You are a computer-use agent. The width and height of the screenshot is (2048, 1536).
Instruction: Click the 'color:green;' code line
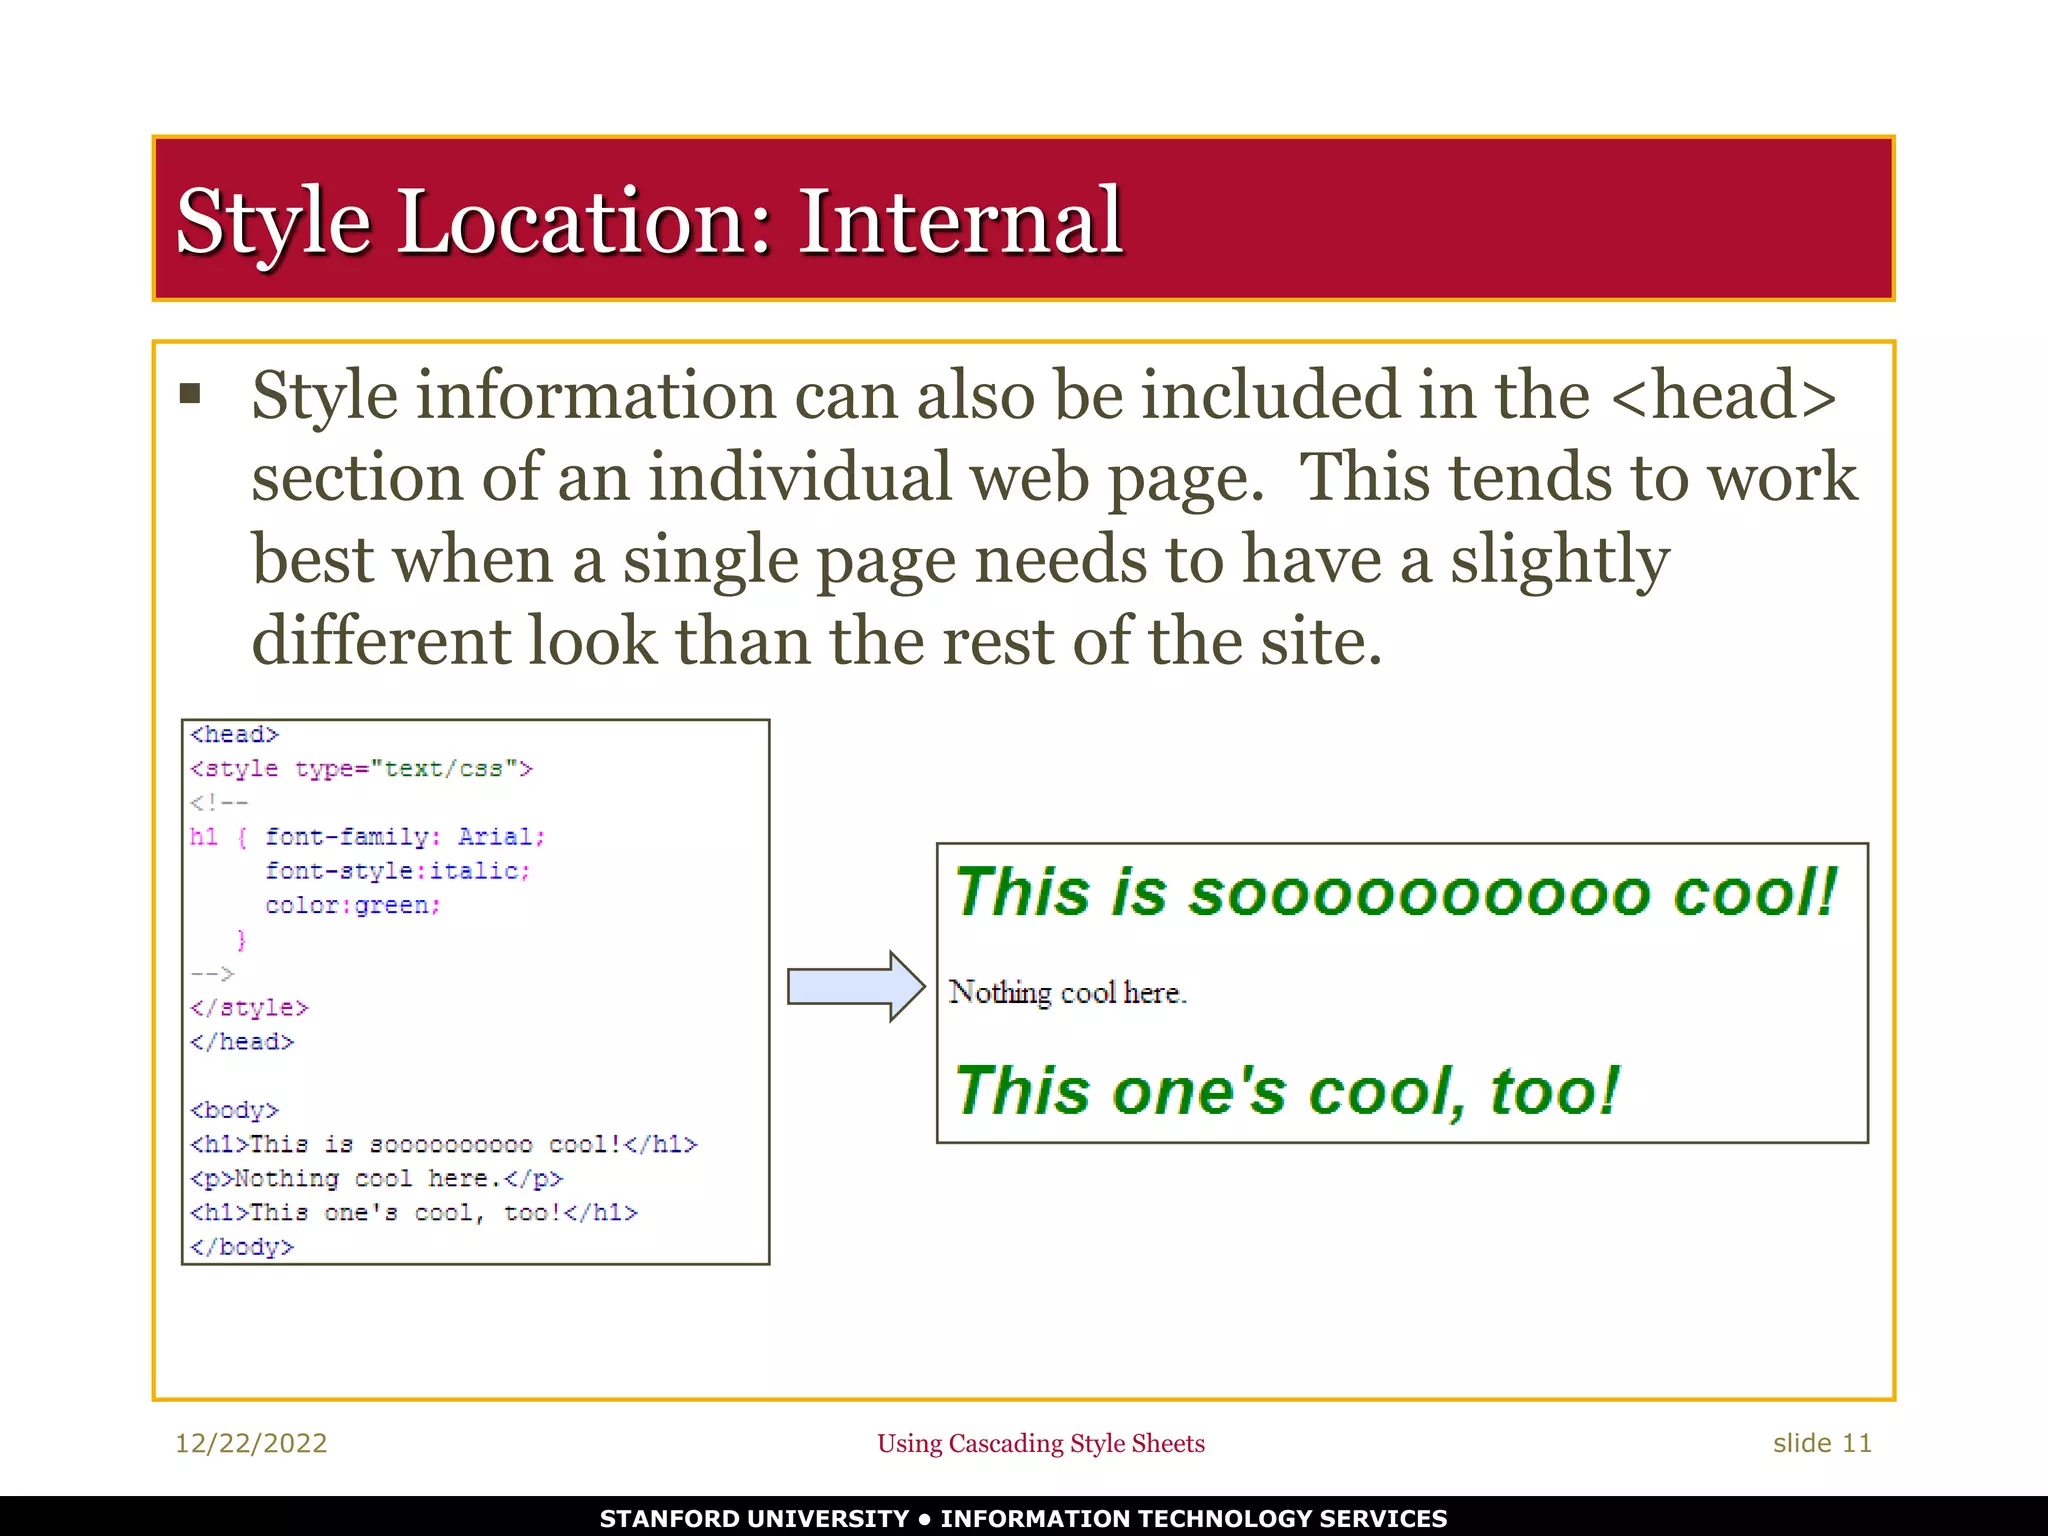[x=353, y=905]
